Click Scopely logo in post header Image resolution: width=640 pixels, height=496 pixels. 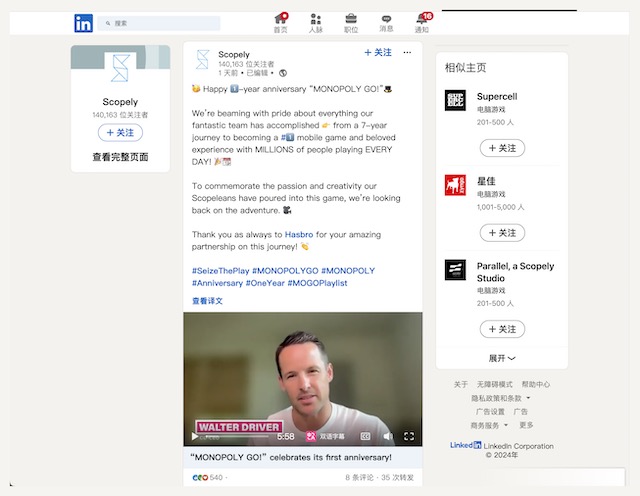(202, 60)
